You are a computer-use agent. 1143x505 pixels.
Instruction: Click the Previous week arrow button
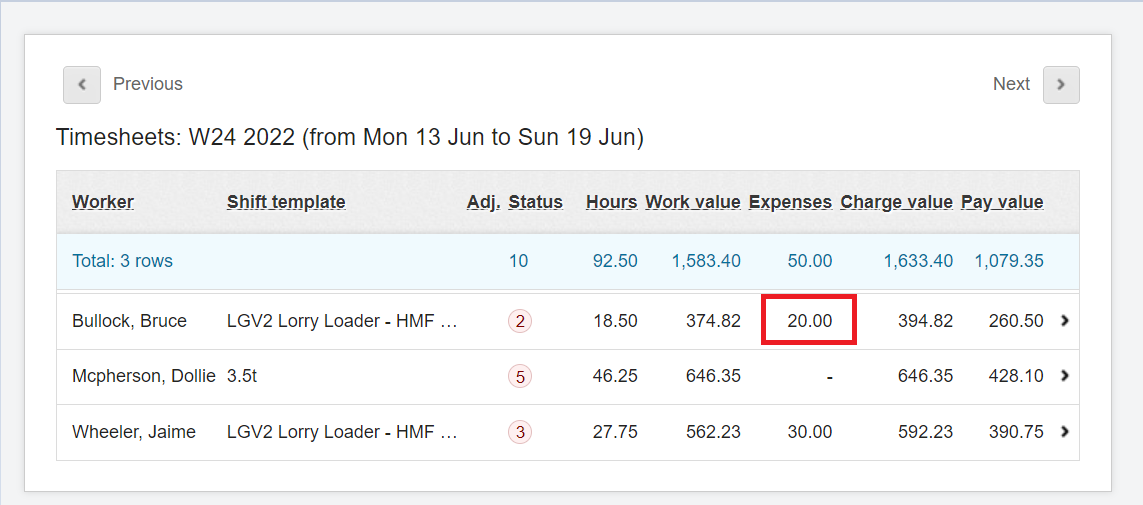pos(82,85)
